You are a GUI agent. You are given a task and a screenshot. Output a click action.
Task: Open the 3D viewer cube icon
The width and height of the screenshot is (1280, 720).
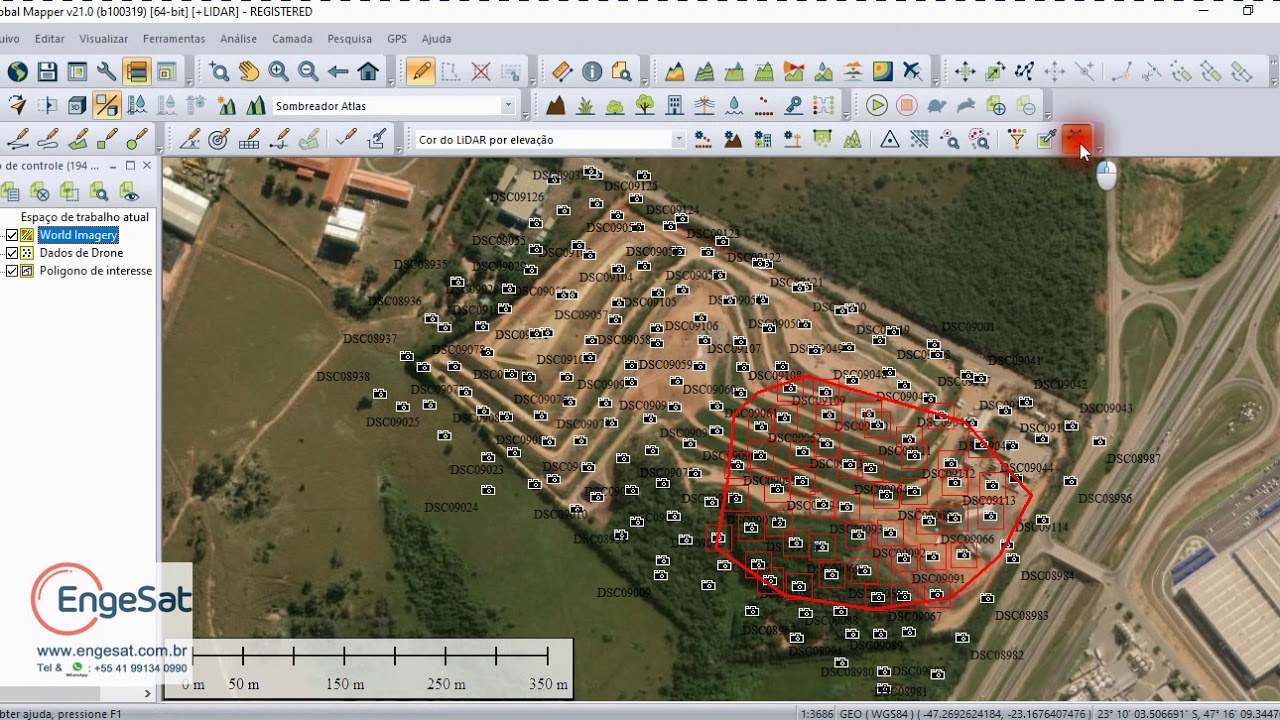tap(77, 105)
